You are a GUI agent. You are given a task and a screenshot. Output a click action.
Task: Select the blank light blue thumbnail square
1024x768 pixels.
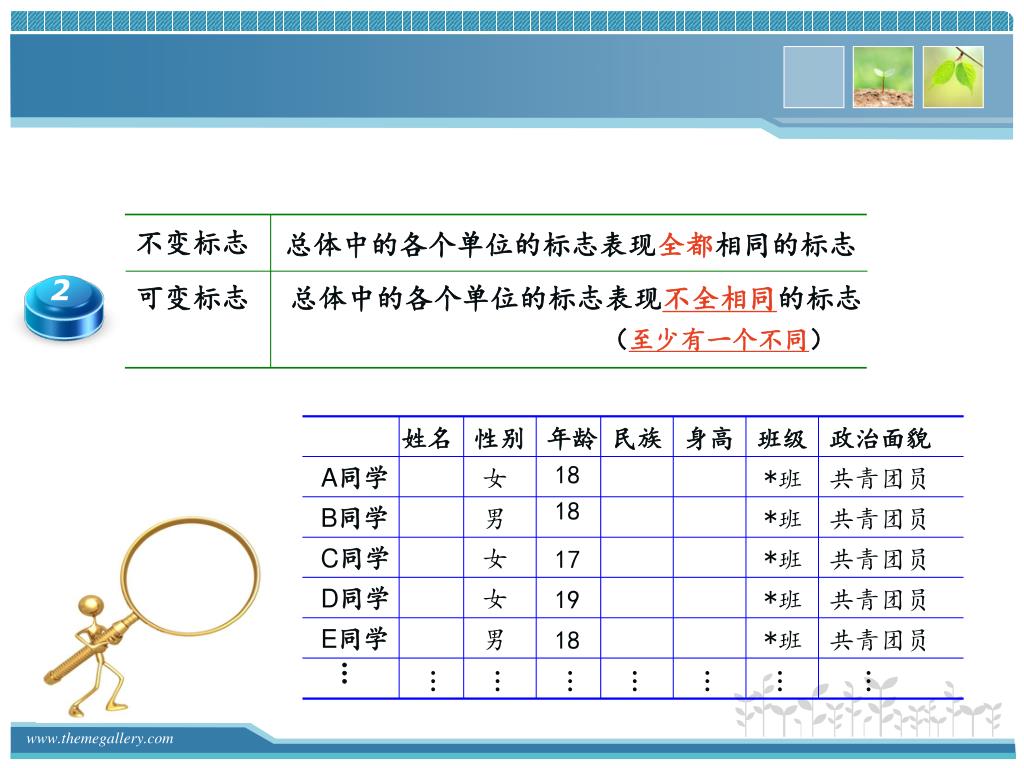tap(813, 77)
